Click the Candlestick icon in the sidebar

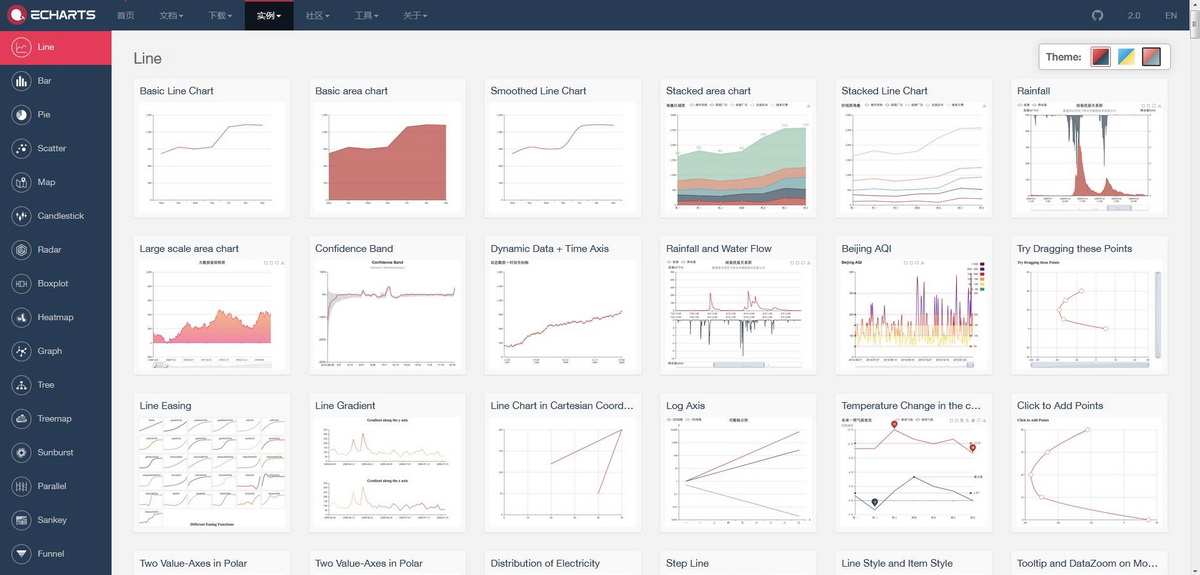pyautogui.click(x=21, y=216)
